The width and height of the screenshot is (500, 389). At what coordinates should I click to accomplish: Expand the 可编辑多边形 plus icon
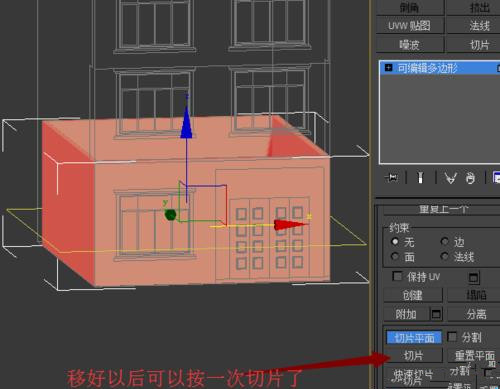click(x=389, y=68)
